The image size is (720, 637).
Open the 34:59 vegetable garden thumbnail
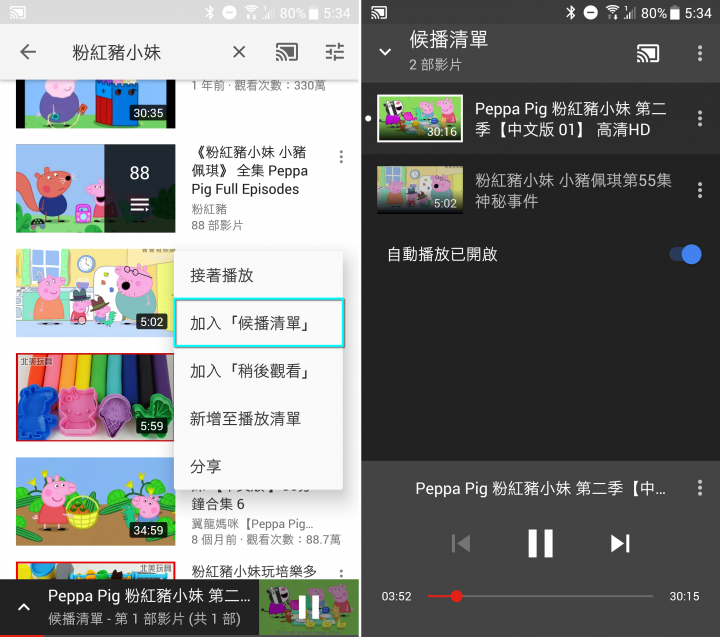coord(96,502)
